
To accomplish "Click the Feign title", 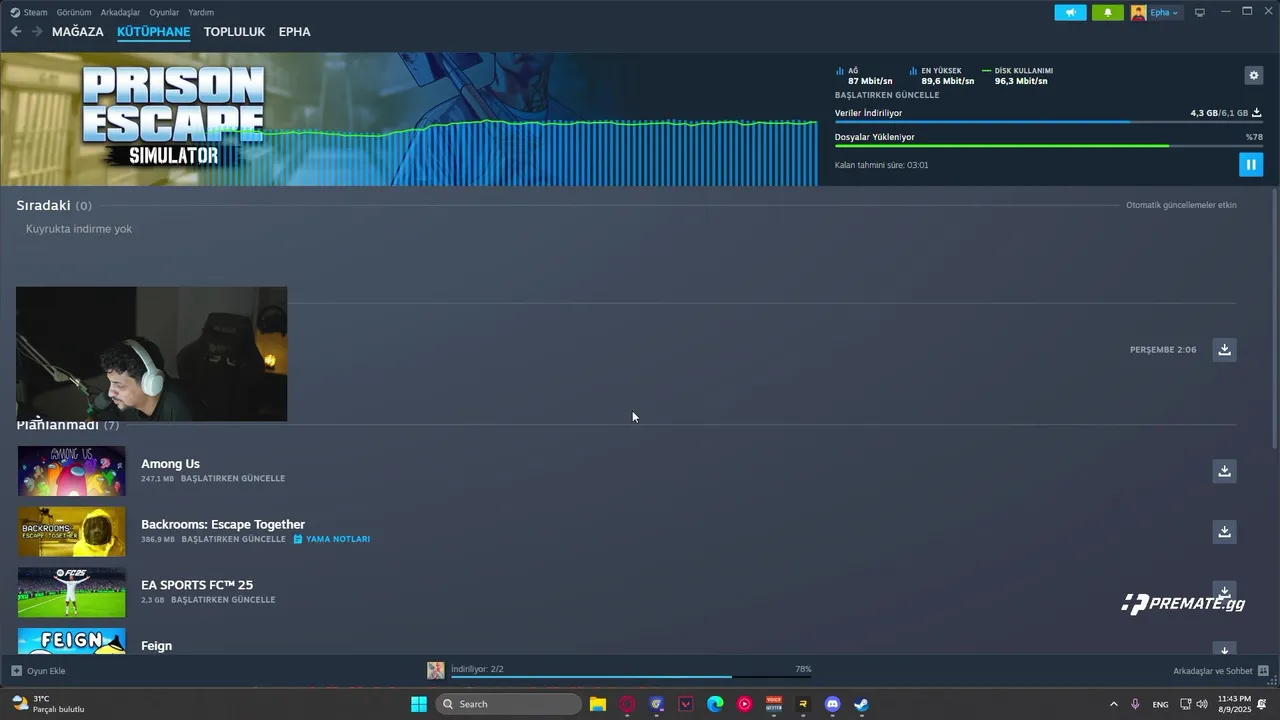I will click(156, 646).
